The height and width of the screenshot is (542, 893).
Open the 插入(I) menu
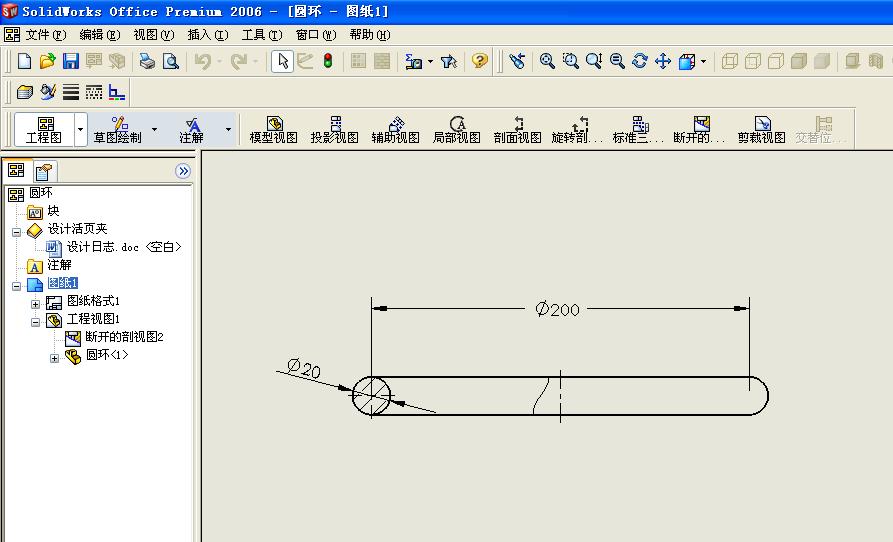click(208, 35)
